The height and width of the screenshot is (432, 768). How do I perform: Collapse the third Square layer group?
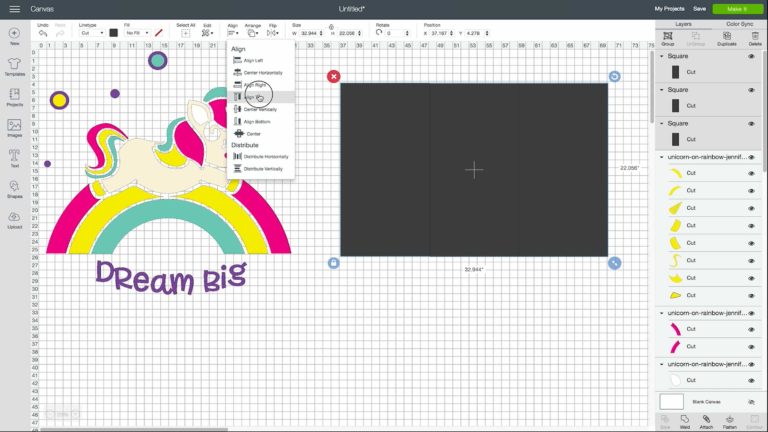[x=662, y=124]
